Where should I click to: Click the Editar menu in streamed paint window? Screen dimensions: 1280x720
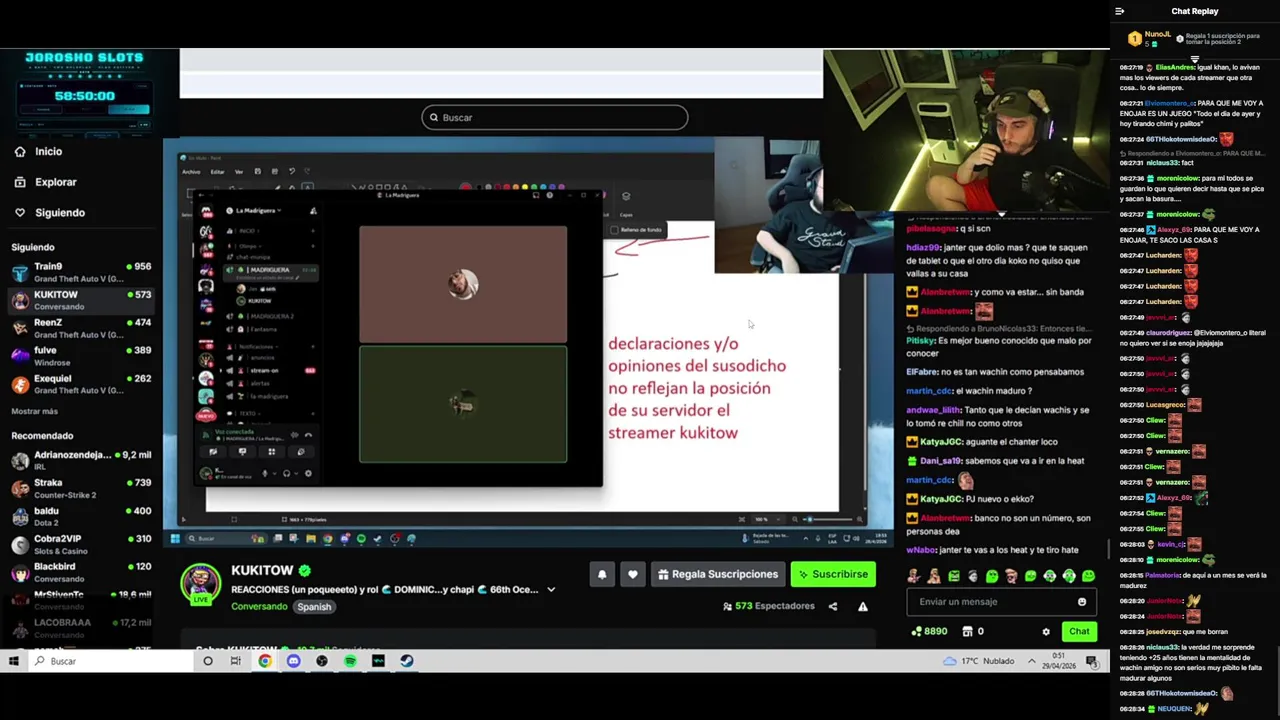pos(217,171)
